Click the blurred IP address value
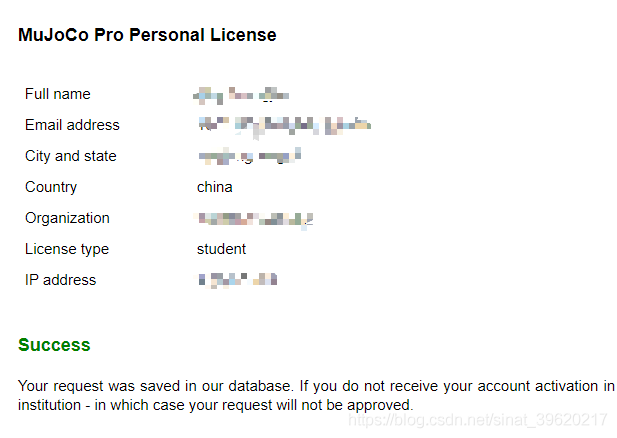The height and width of the screenshot is (438, 617). coord(238,280)
